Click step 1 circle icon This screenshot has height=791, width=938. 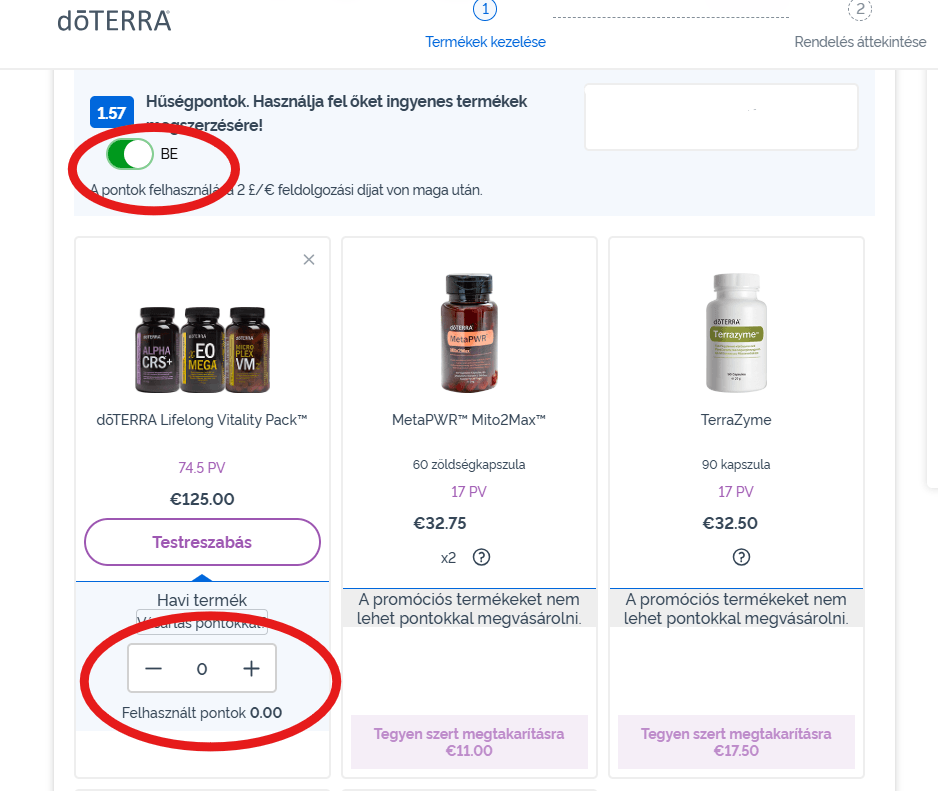(485, 11)
